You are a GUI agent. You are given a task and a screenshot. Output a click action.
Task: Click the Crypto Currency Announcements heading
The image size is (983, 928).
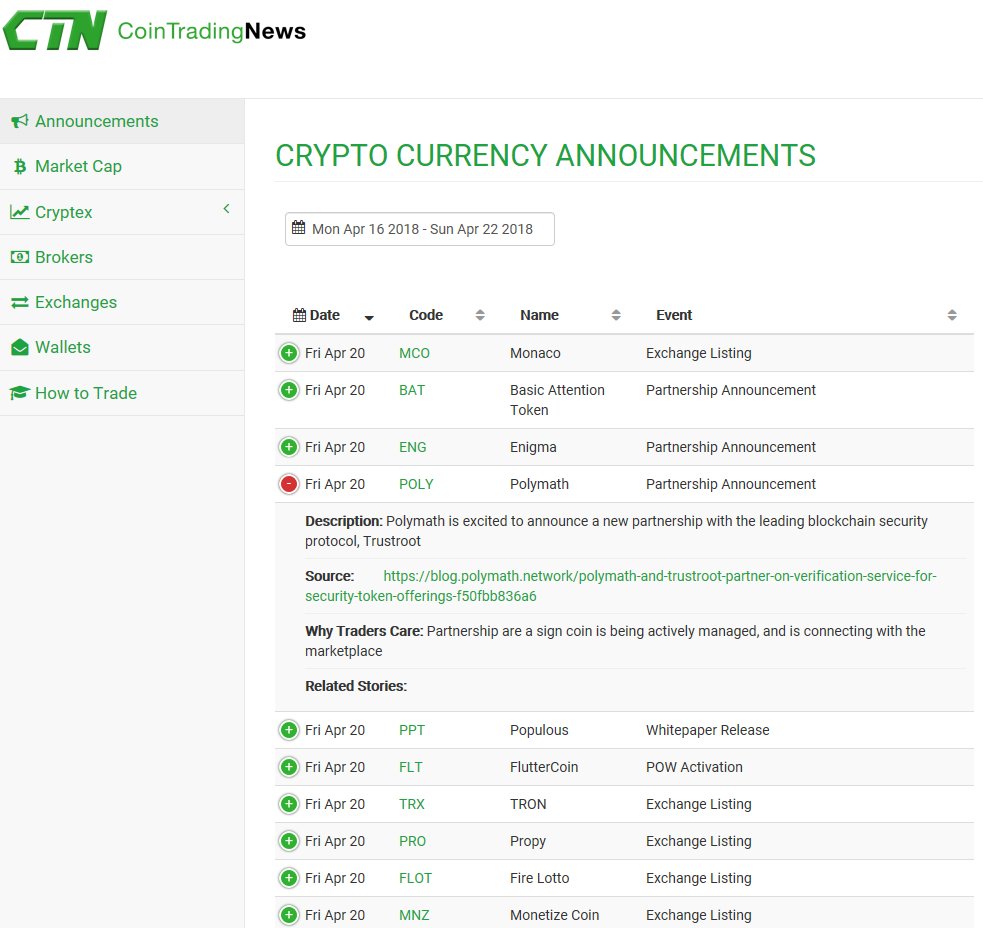tap(545, 156)
